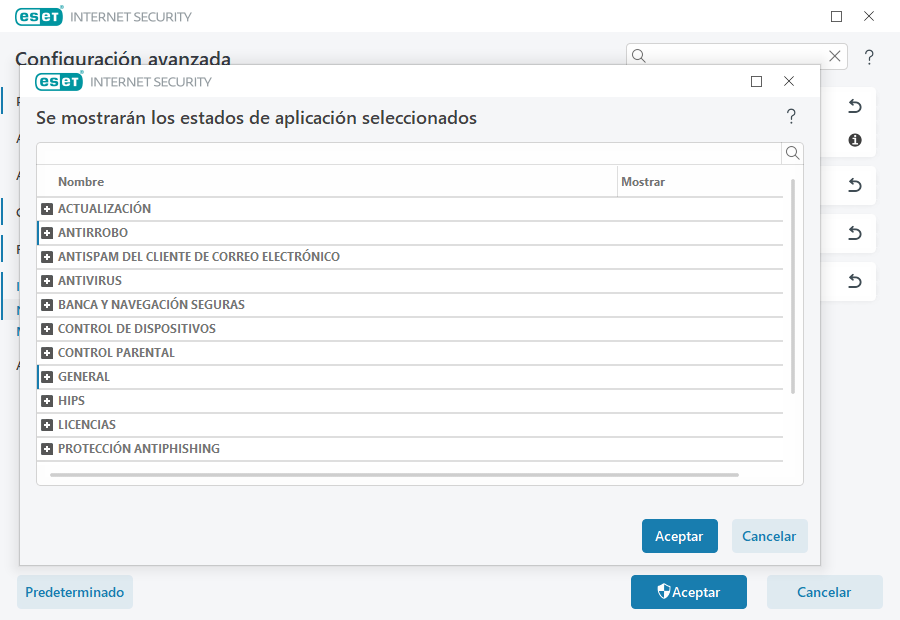The height and width of the screenshot is (620, 900).
Task: Close the main ESET window
Action: pyautogui.click(x=869, y=17)
